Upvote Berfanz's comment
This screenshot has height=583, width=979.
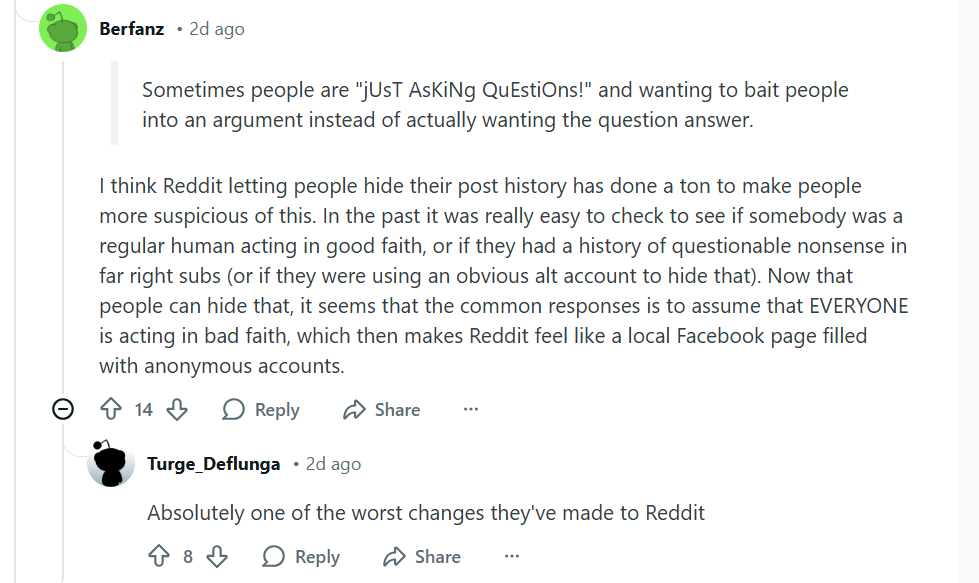point(111,409)
